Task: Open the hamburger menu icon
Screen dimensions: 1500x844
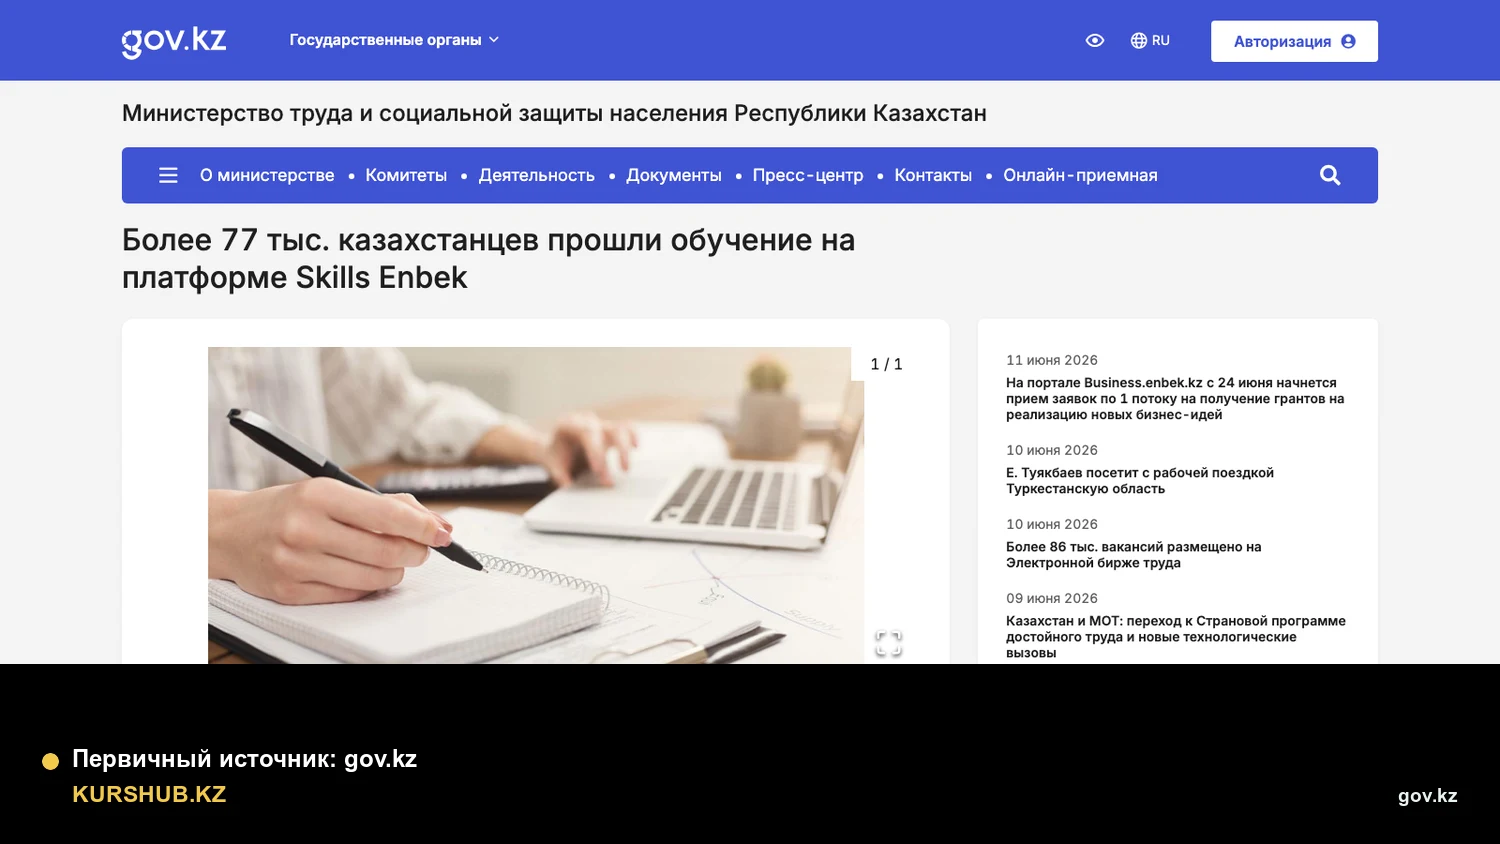Action: coord(168,175)
